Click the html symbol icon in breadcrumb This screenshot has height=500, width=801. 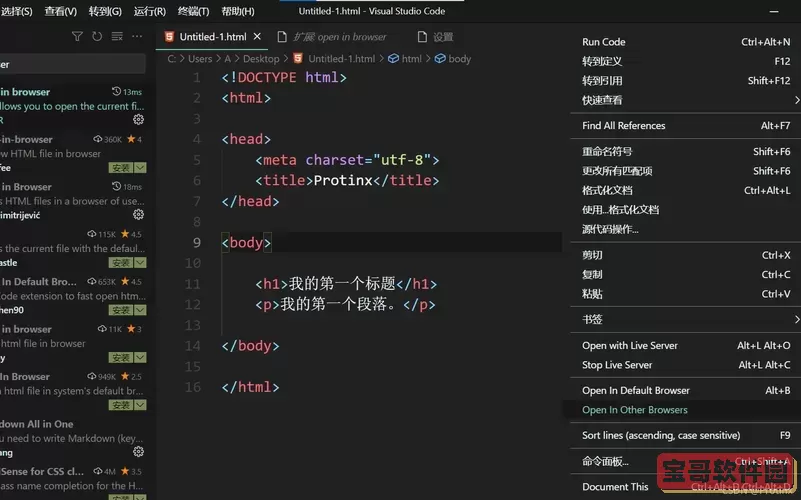click(x=393, y=59)
